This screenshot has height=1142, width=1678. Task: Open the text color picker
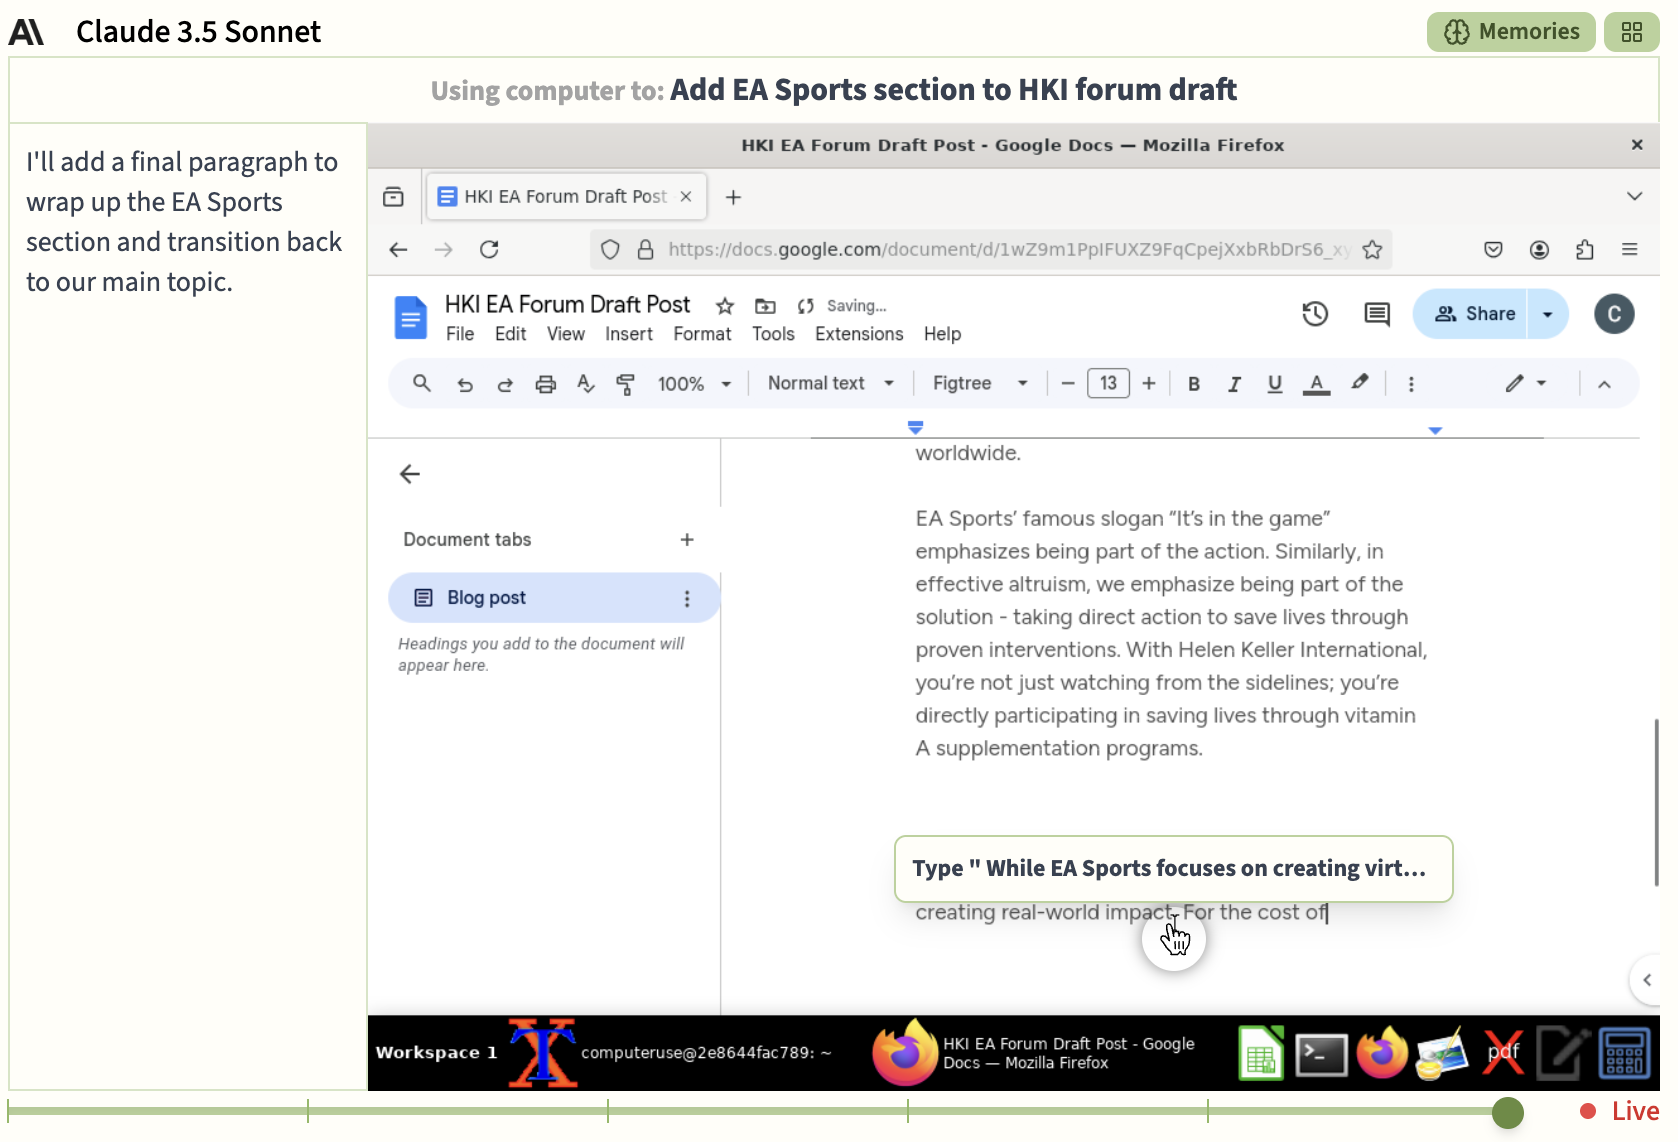click(1316, 384)
